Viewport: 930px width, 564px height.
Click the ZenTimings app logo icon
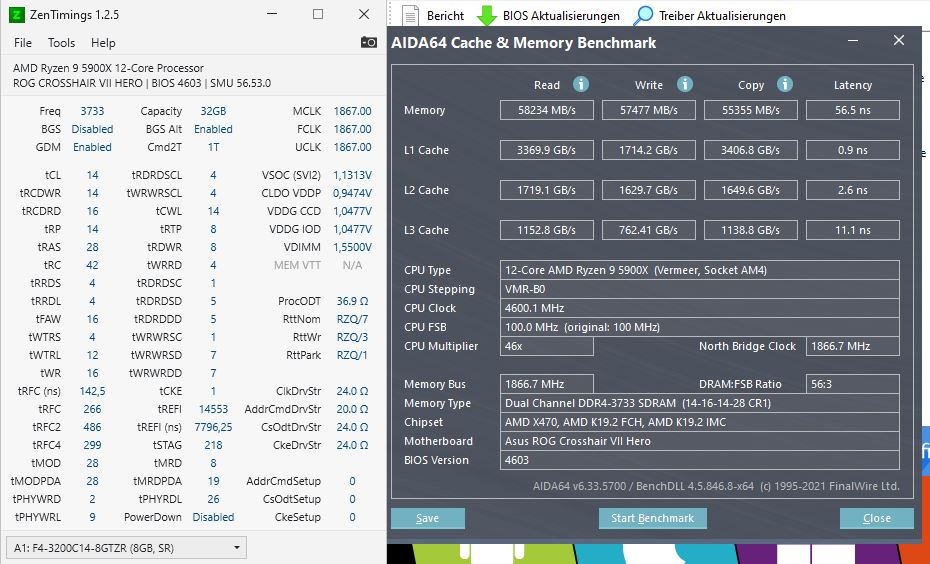(17, 15)
